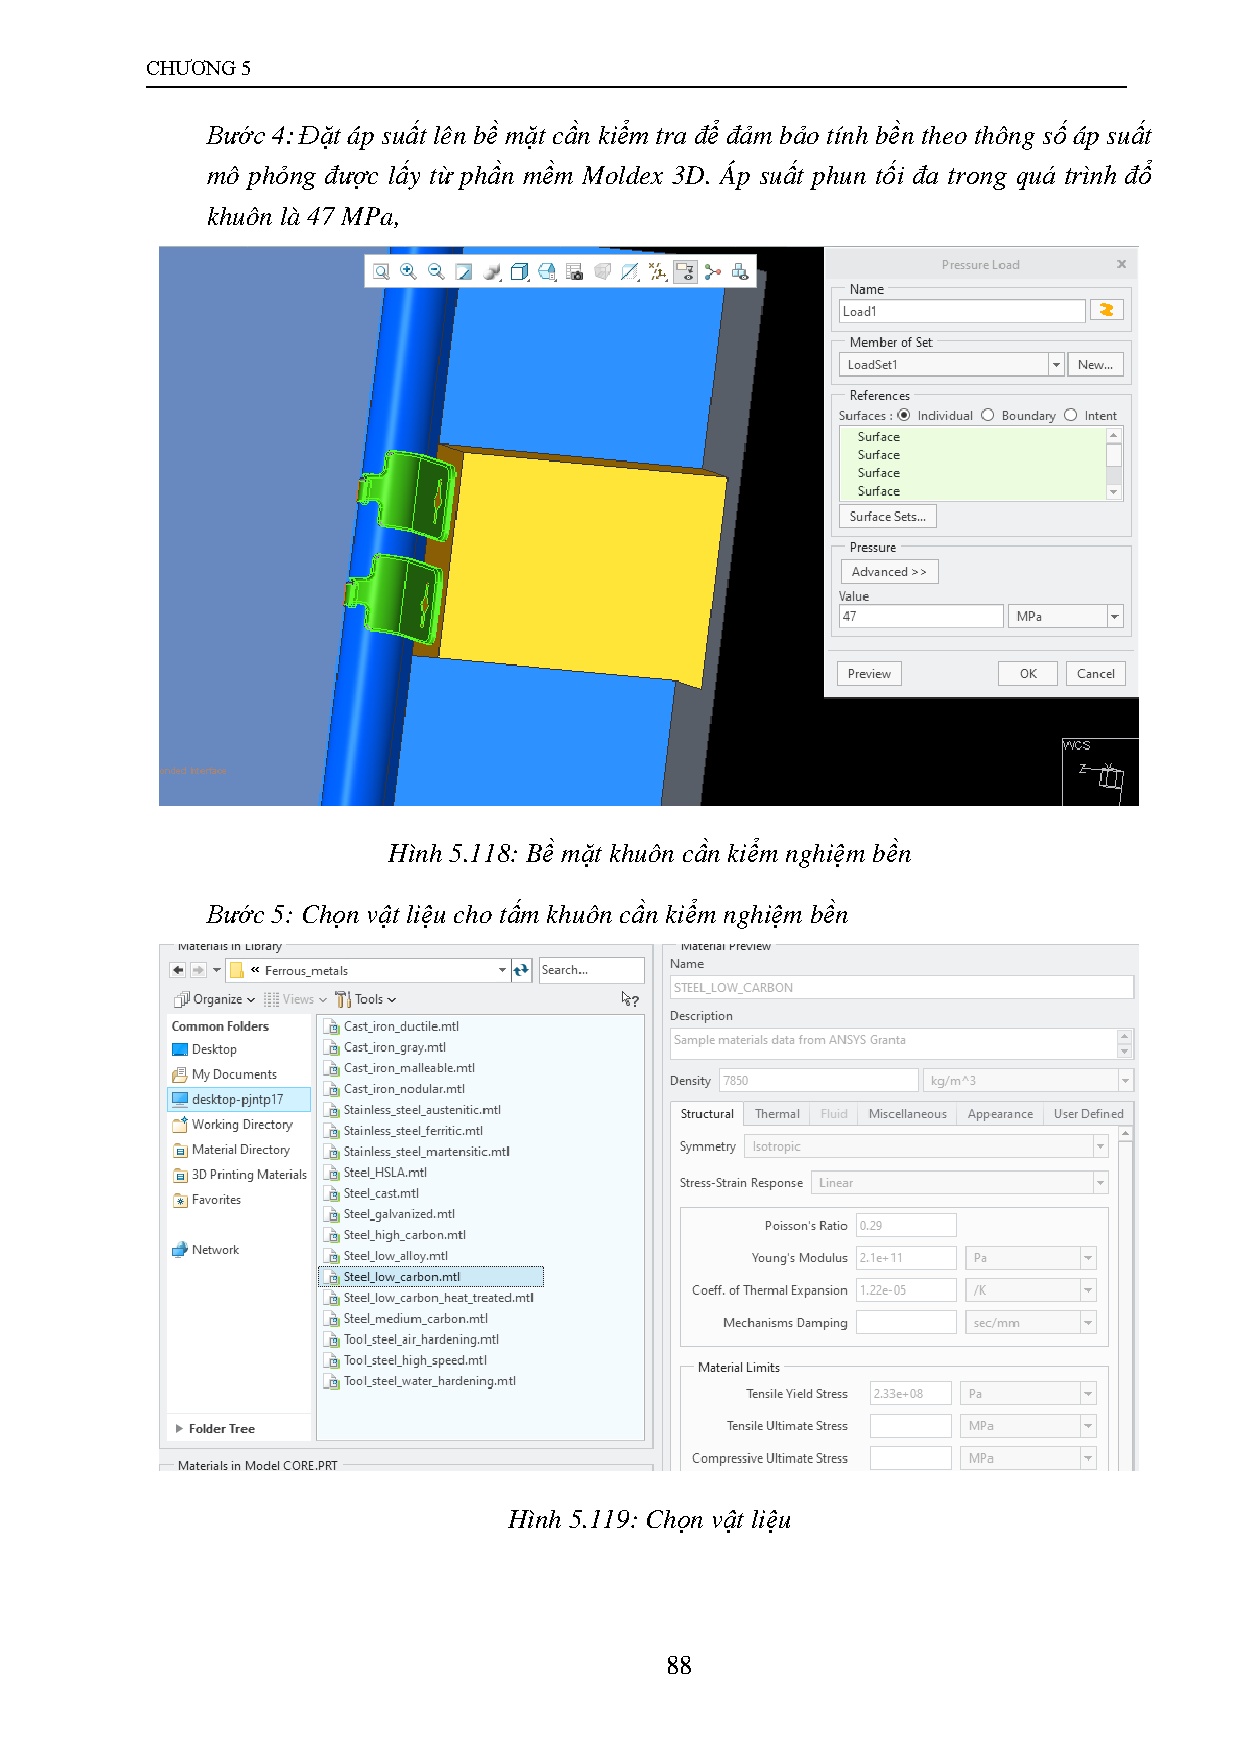Select the Intent surfaces radio button
The width and height of the screenshot is (1240, 1754).
pyautogui.click(x=1071, y=416)
